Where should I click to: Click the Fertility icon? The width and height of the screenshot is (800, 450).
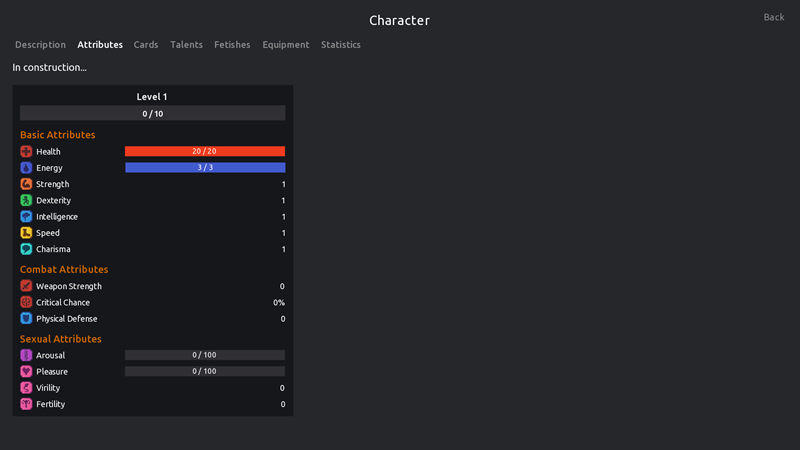tap(26, 404)
